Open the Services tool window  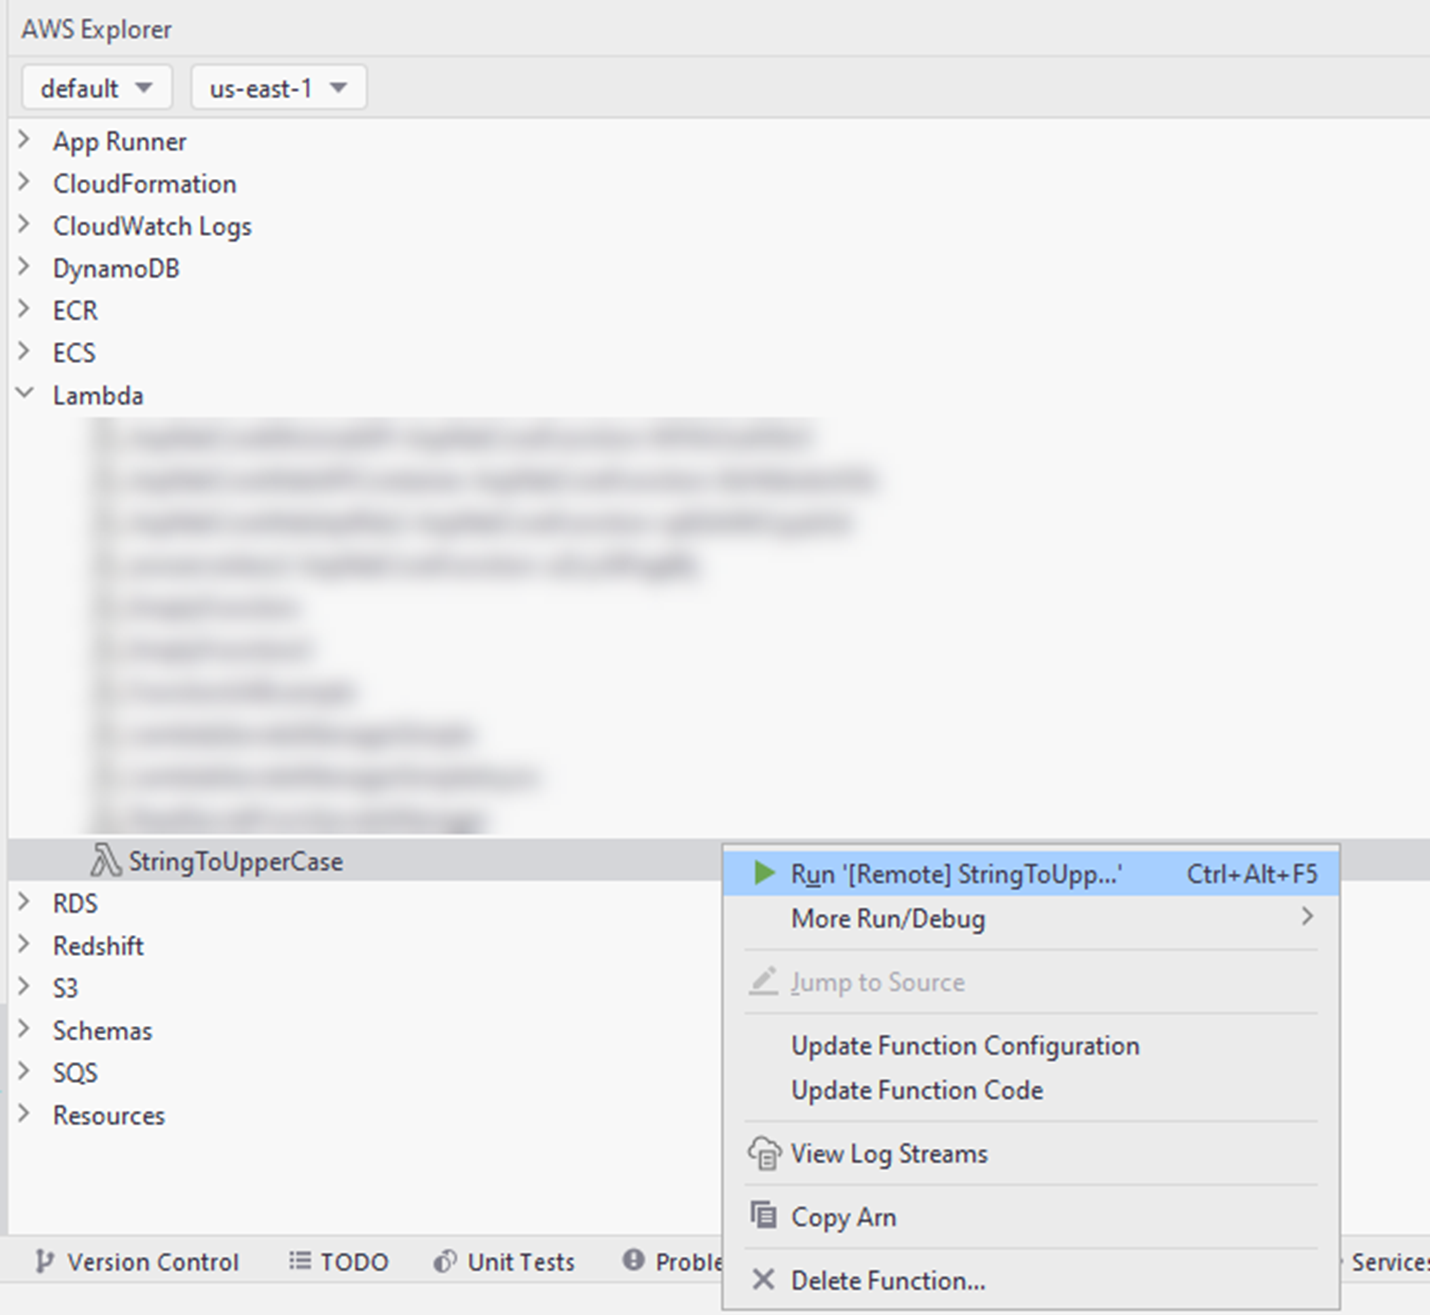pos(1388,1262)
